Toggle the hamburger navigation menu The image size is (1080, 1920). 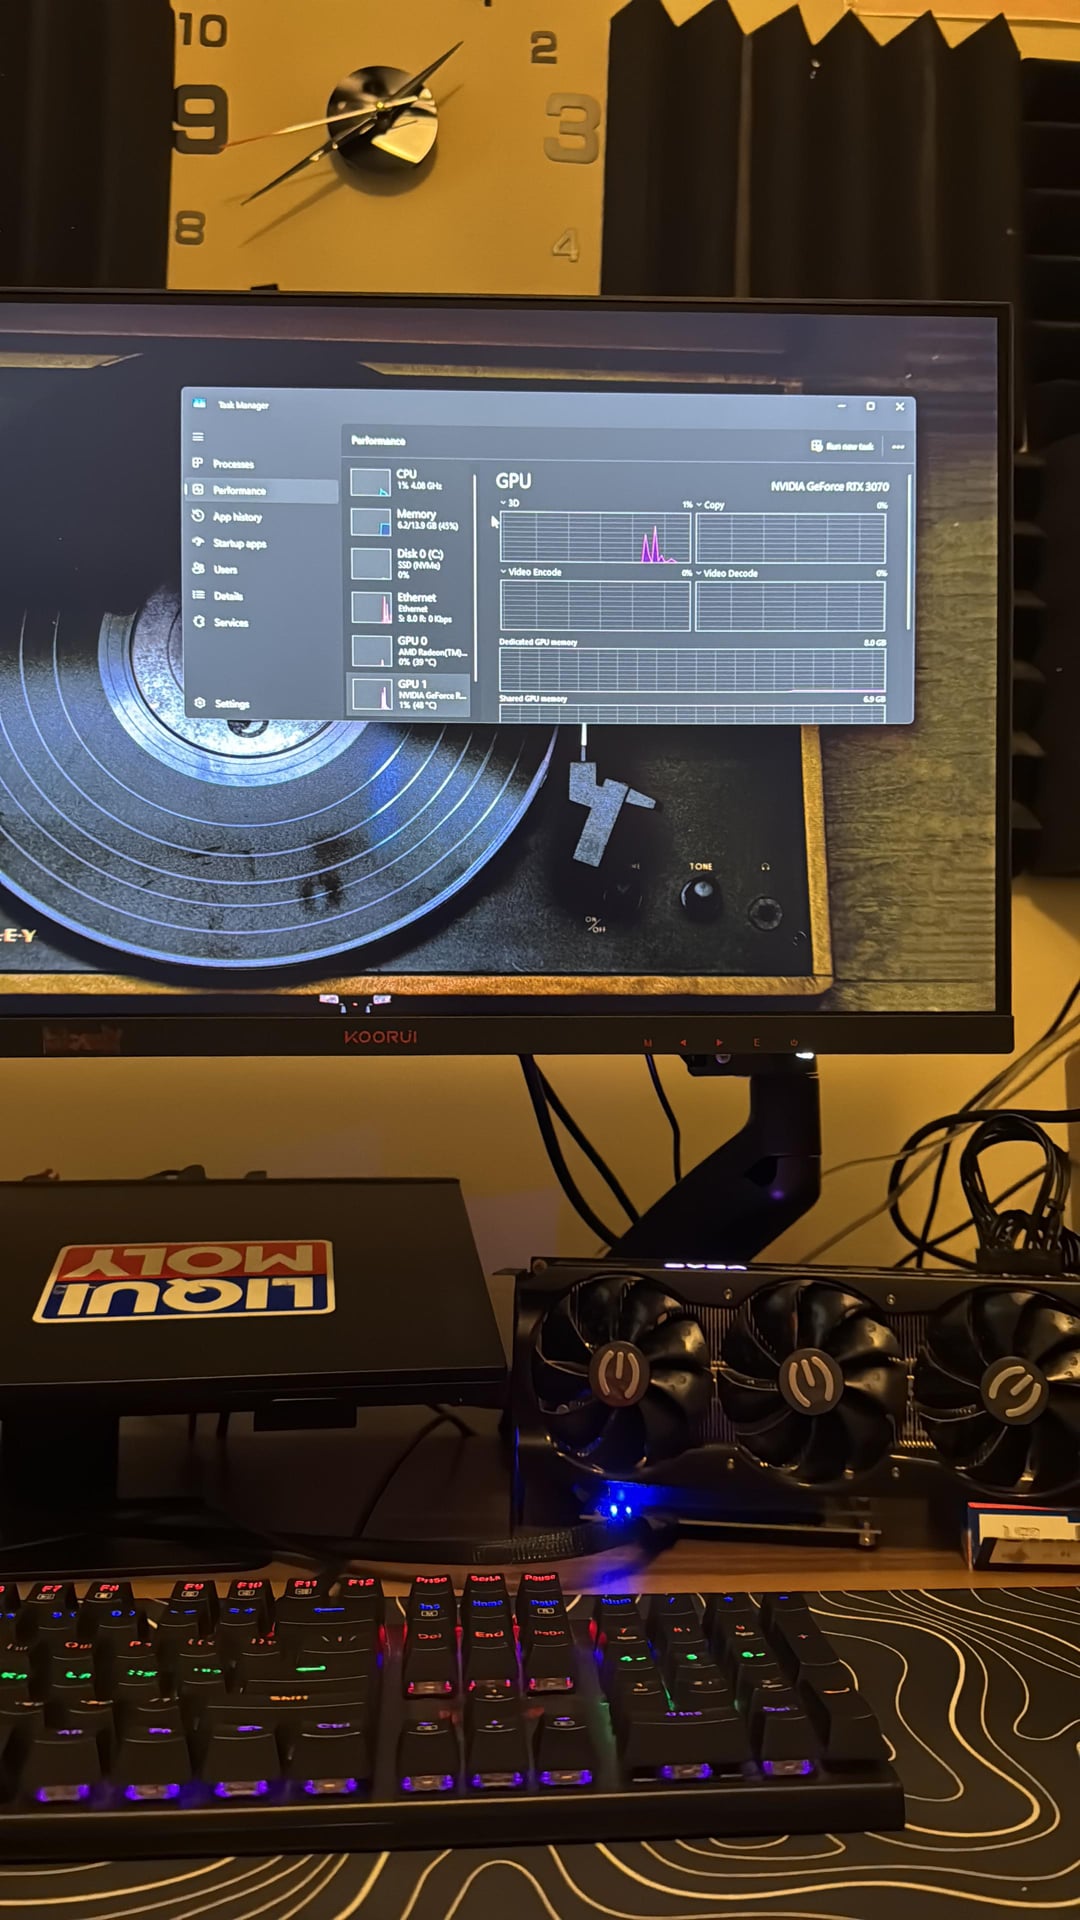click(x=198, y=437)
